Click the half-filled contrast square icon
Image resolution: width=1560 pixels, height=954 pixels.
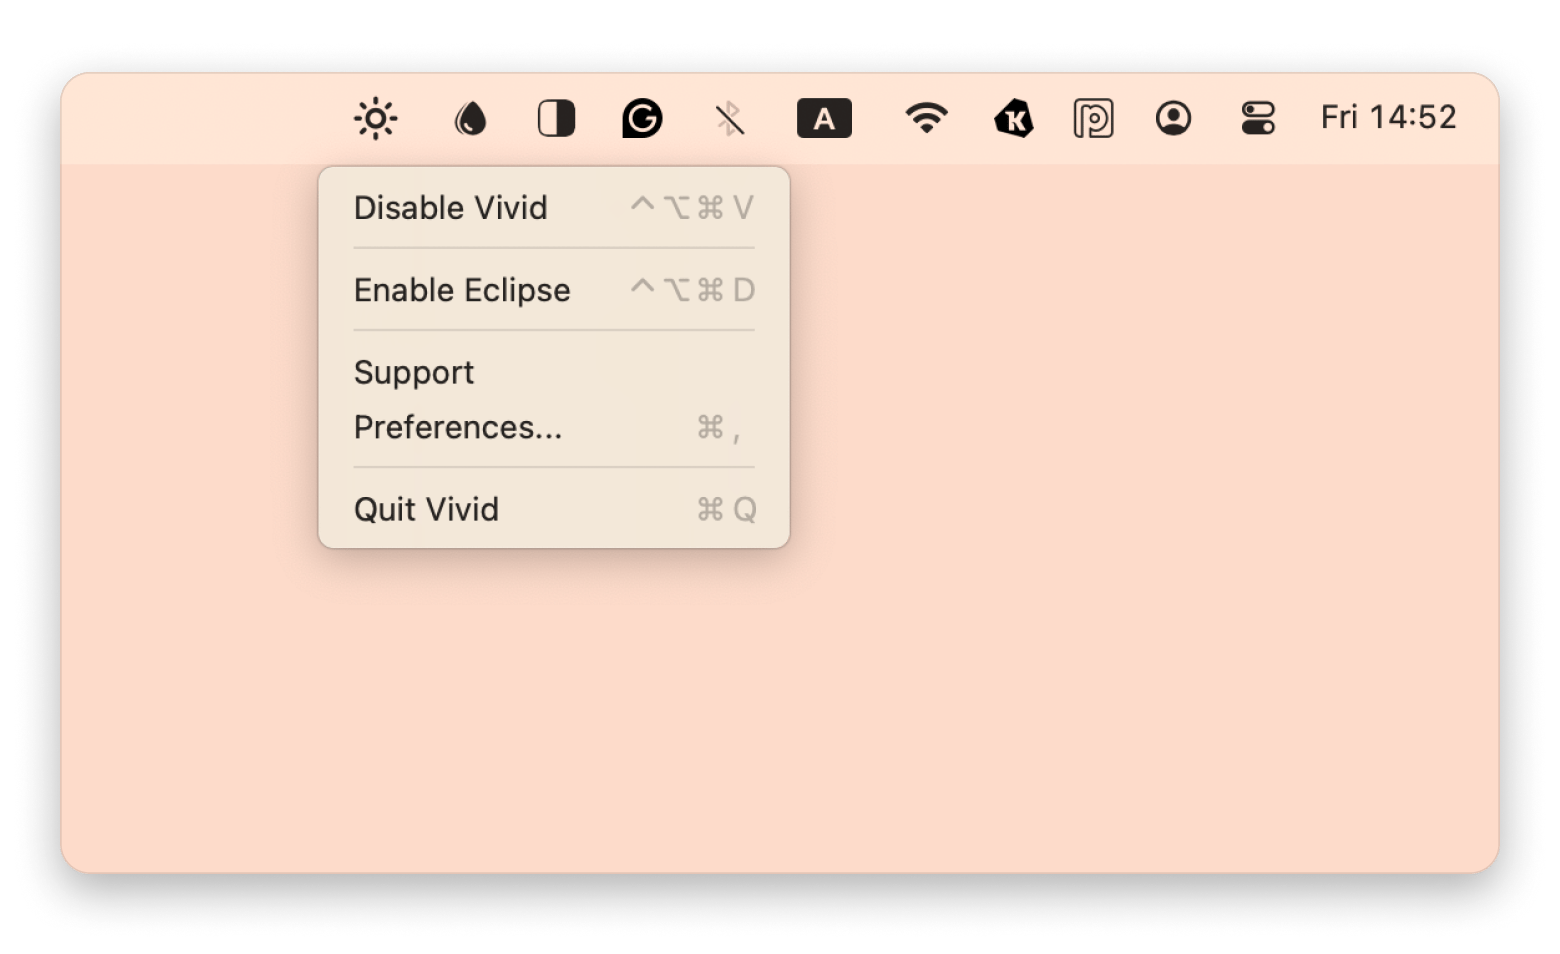pos(556,119)
